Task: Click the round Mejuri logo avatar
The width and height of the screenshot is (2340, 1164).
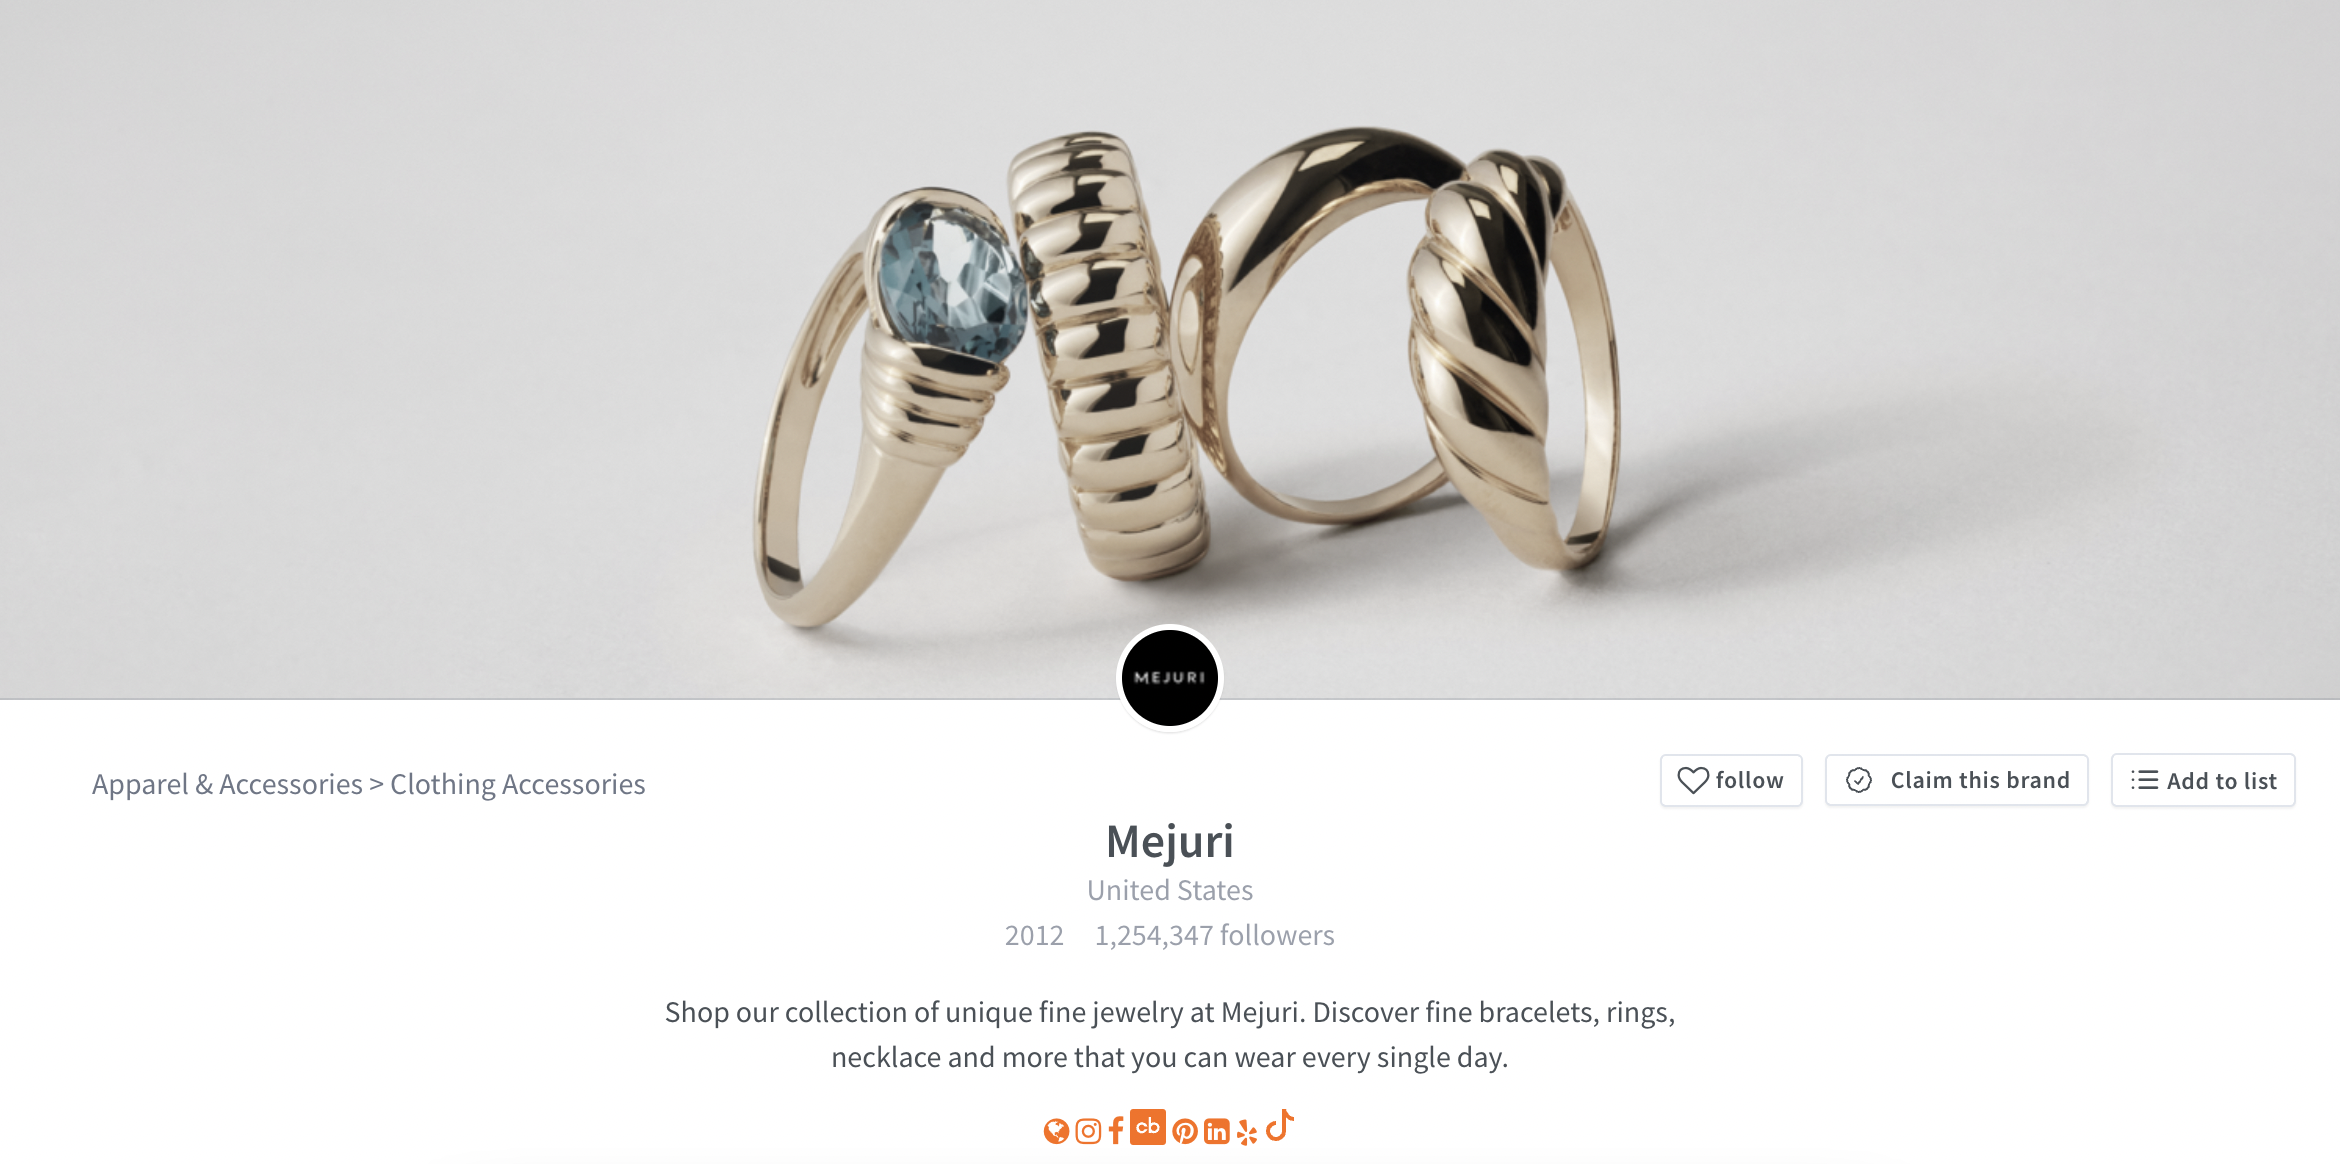Action: pyautogui.click(x=1170, y=678)
